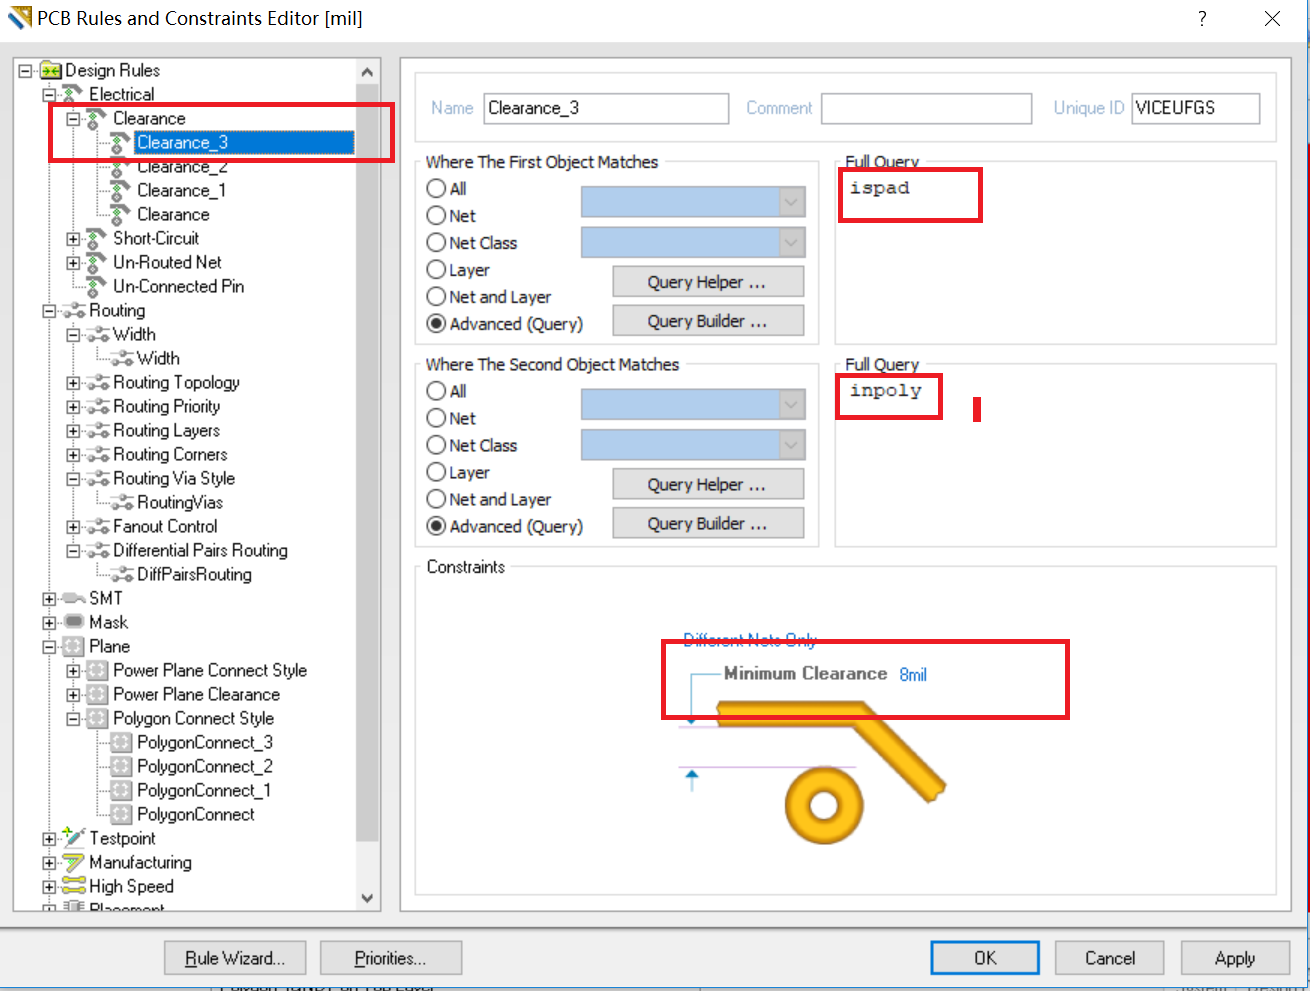The height and width of the screenshot is (991, 1310).
Task: Click the Manufacturing category icon
Action: [73, 862]
